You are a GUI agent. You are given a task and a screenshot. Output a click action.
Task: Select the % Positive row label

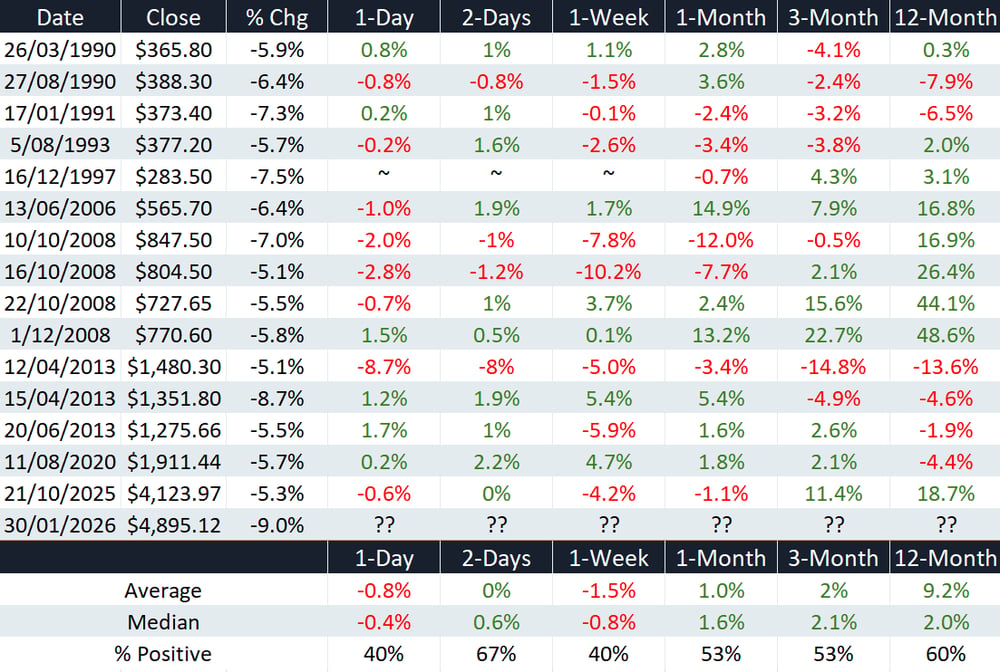point(163,654)
